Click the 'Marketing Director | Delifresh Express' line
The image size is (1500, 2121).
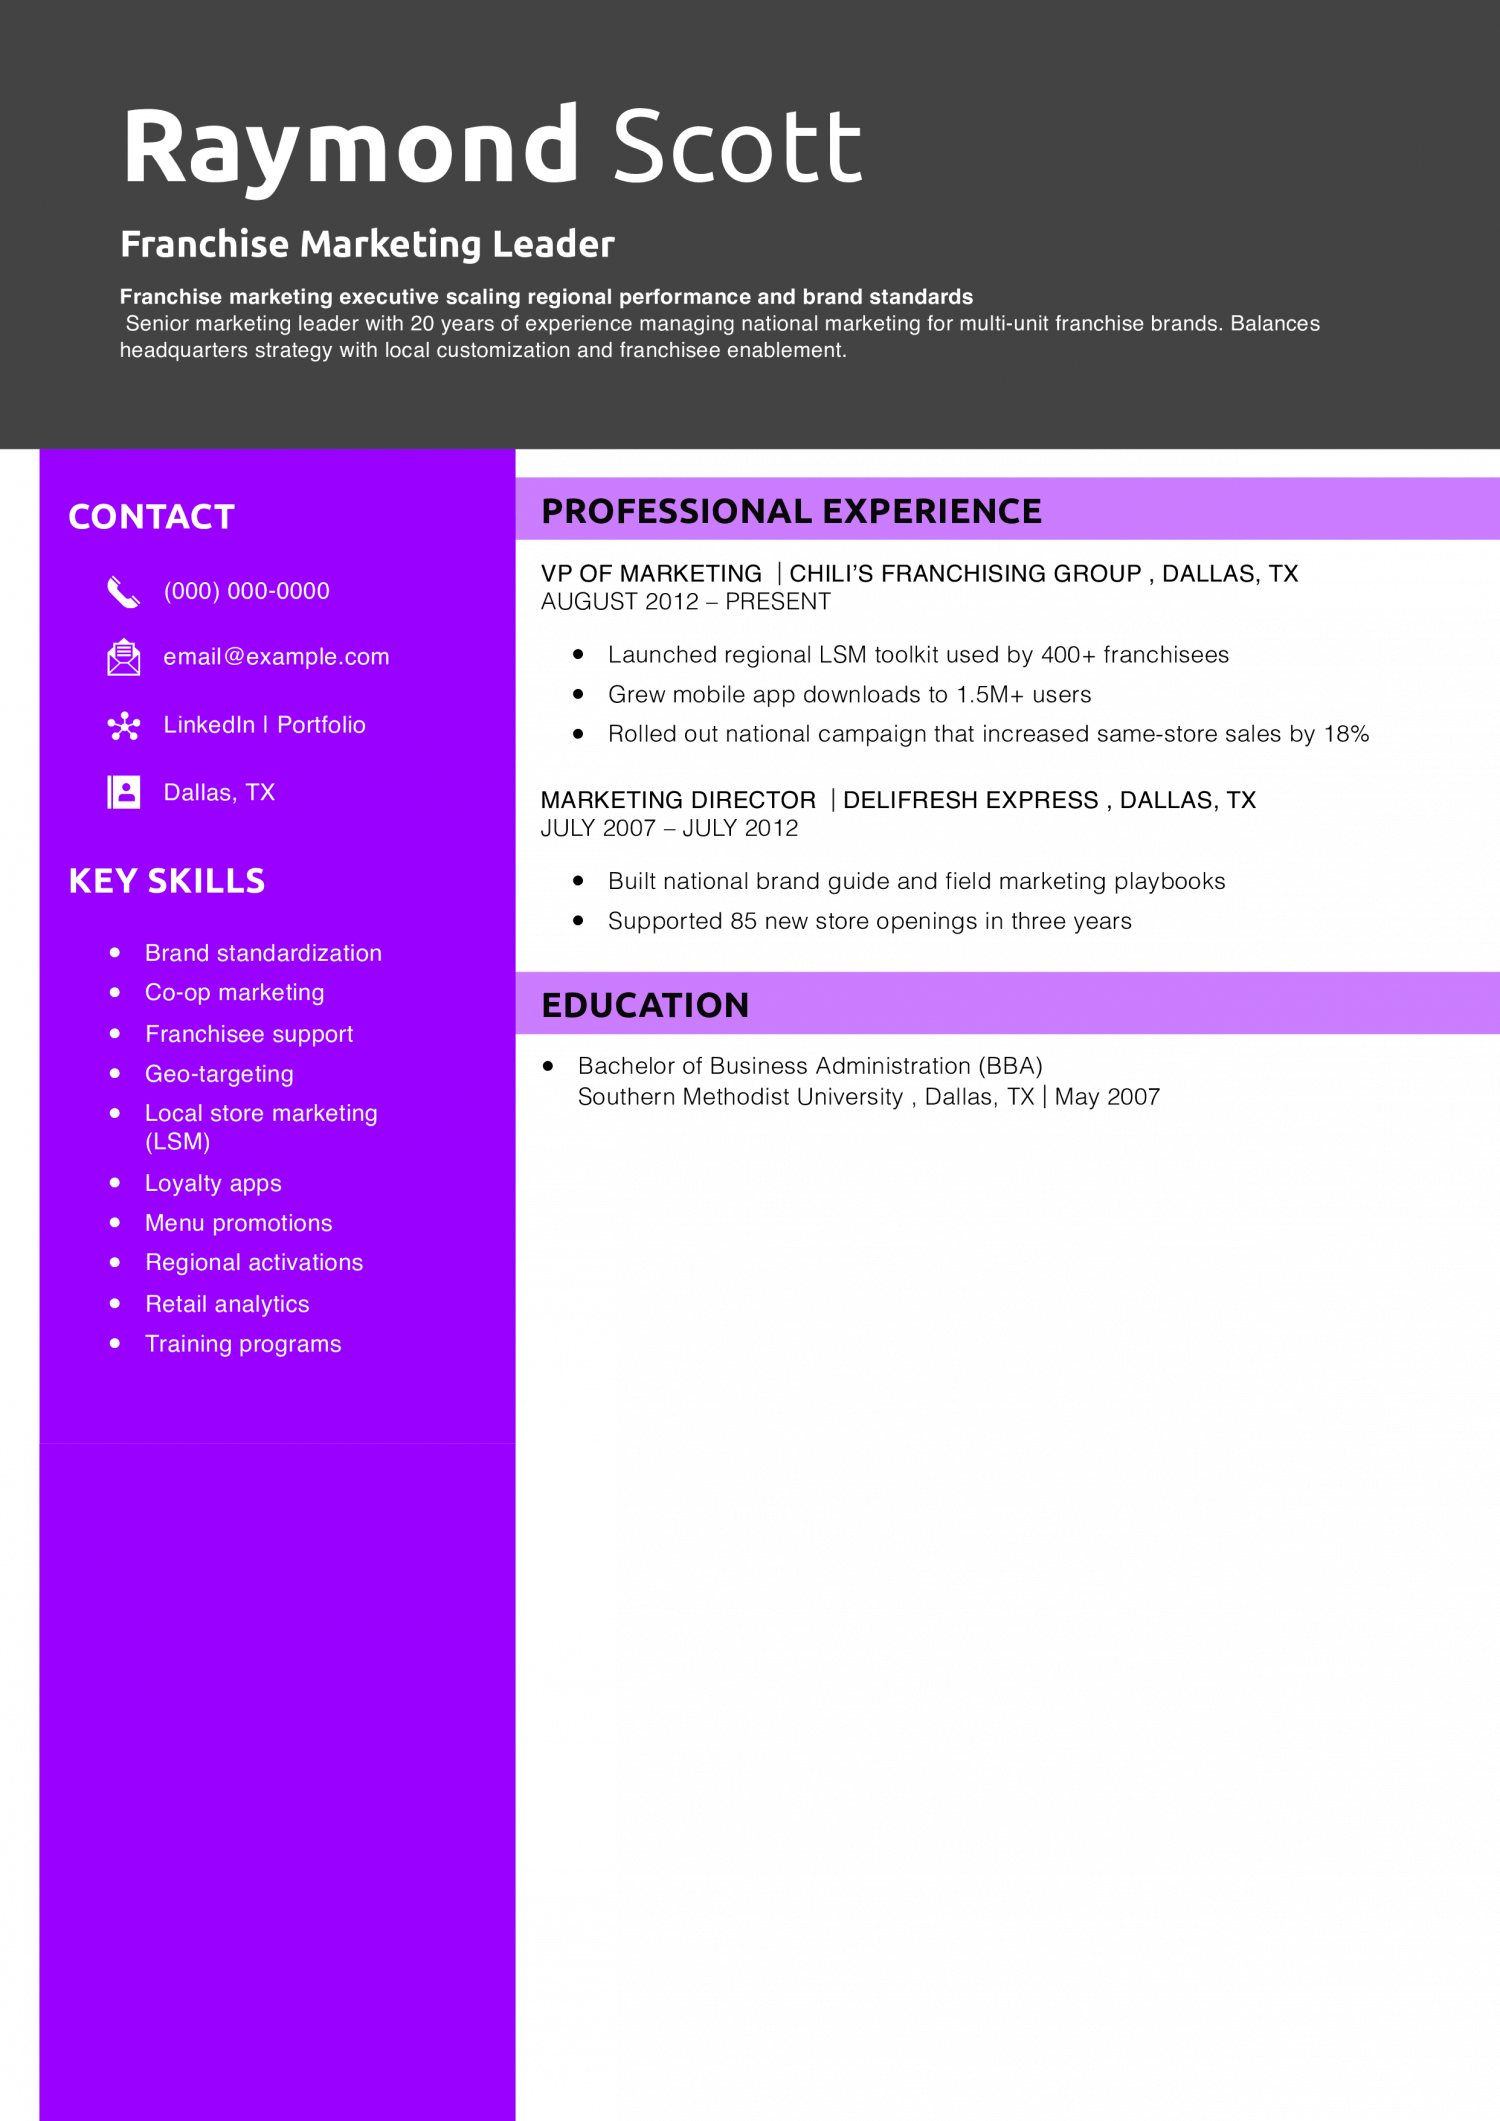[x=898, y=801]
